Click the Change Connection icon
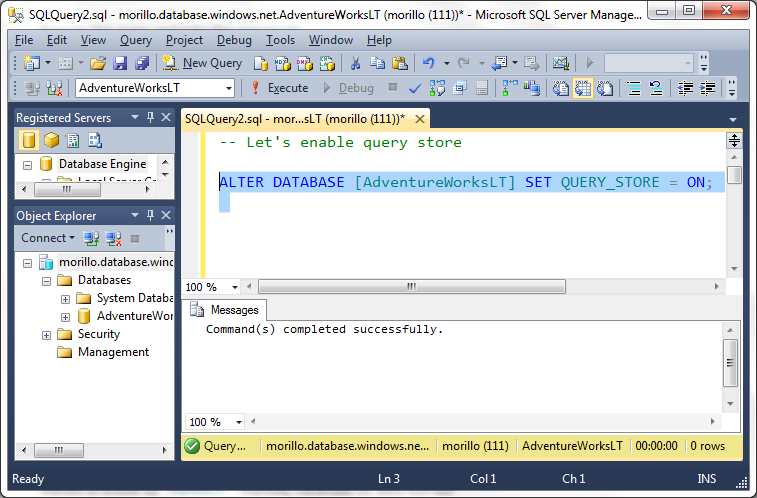Screen dimensions: 757x498 point(55,88)
